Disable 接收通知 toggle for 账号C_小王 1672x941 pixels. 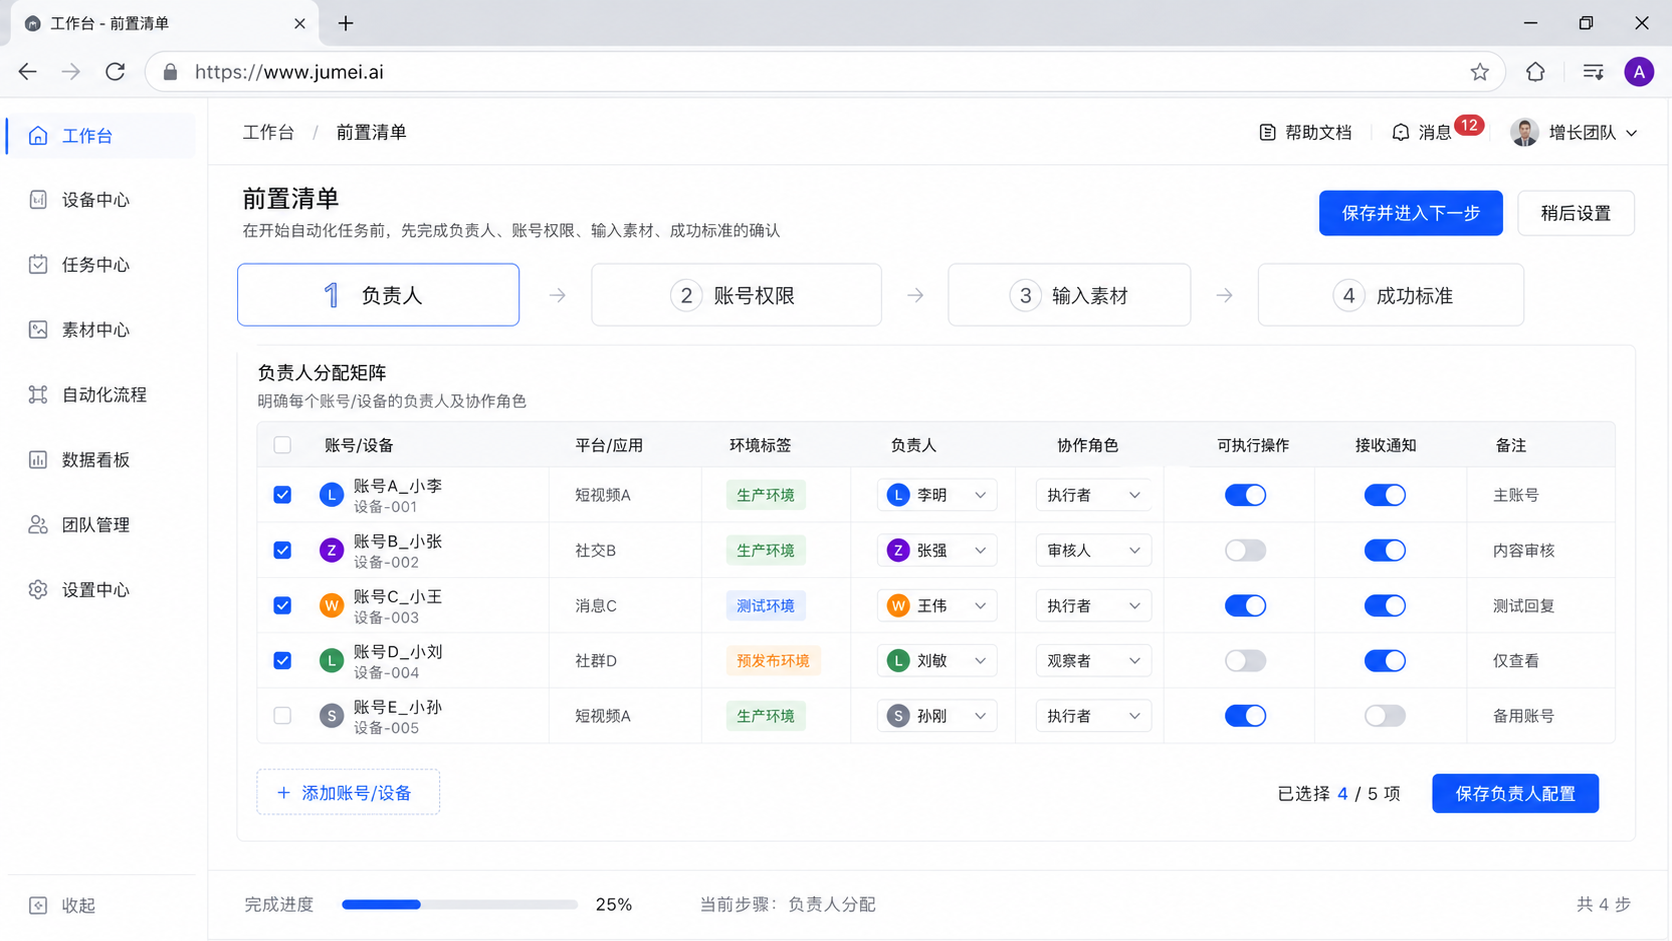point(1385,606)
